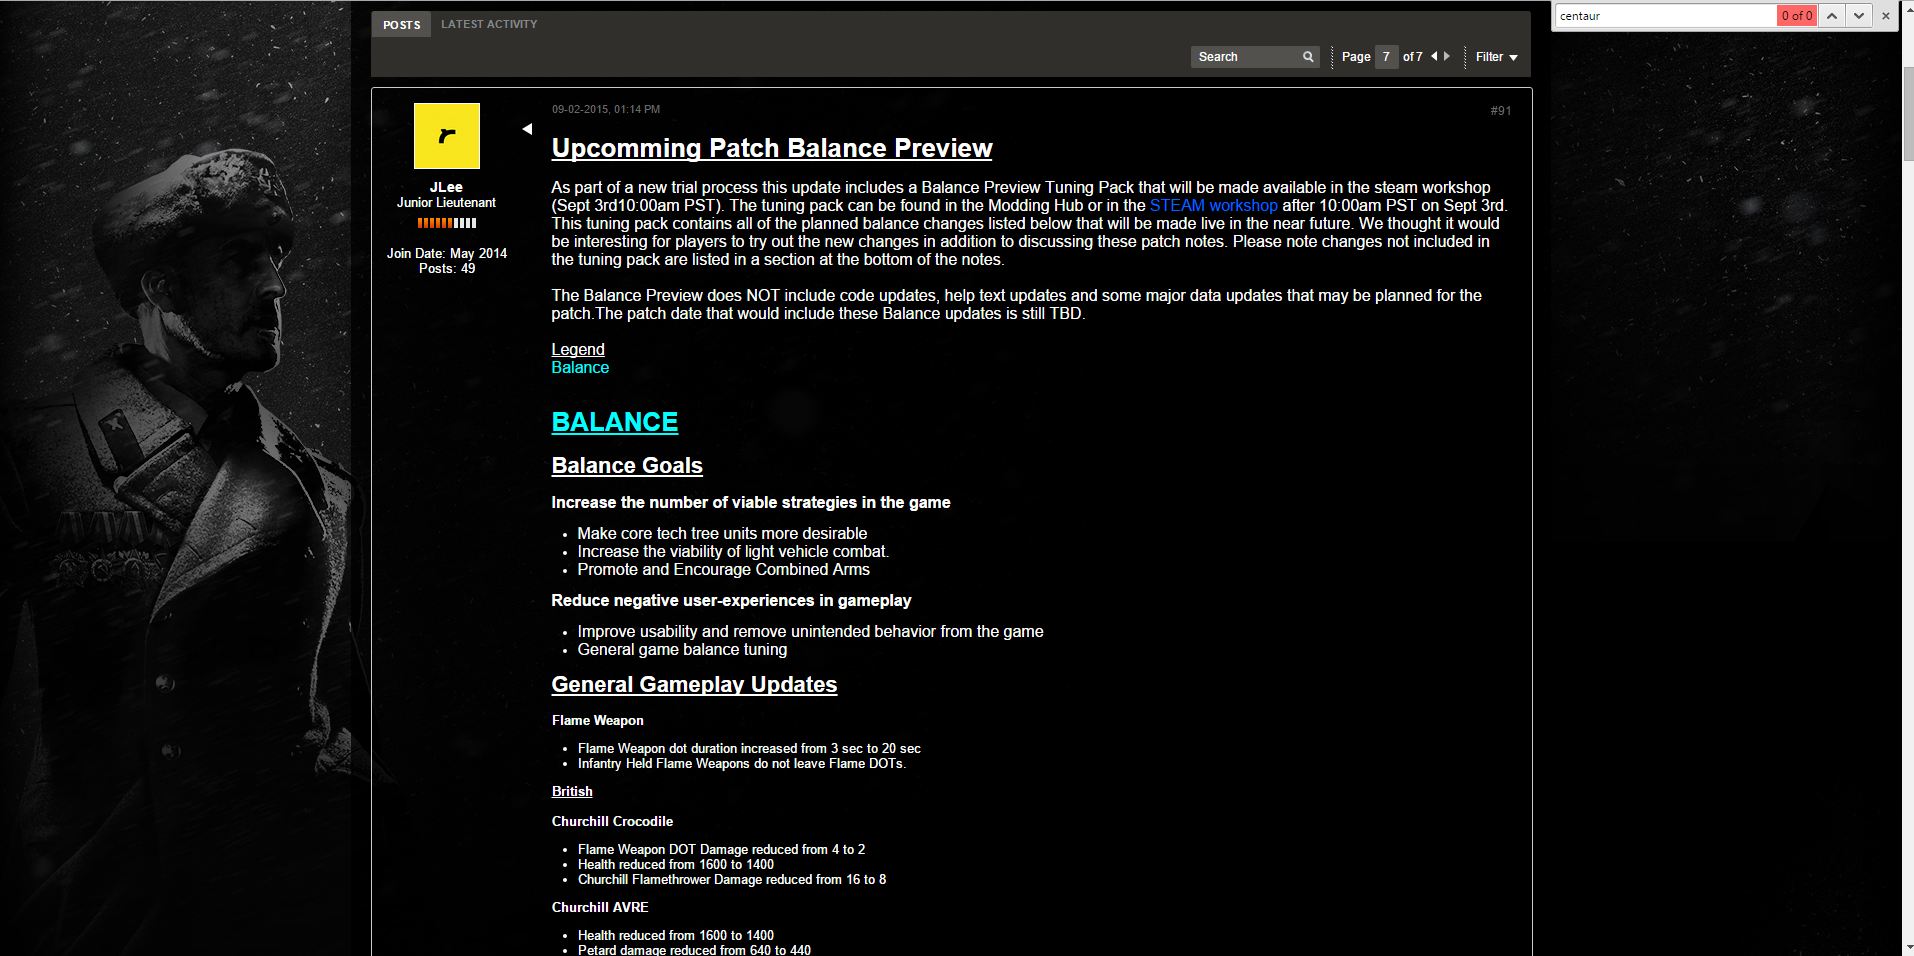The image size is (1914, 956).
Task: Click 'Churchill Flamethrower Damage reduced' bullet
Action: click(x=732, y=880)
